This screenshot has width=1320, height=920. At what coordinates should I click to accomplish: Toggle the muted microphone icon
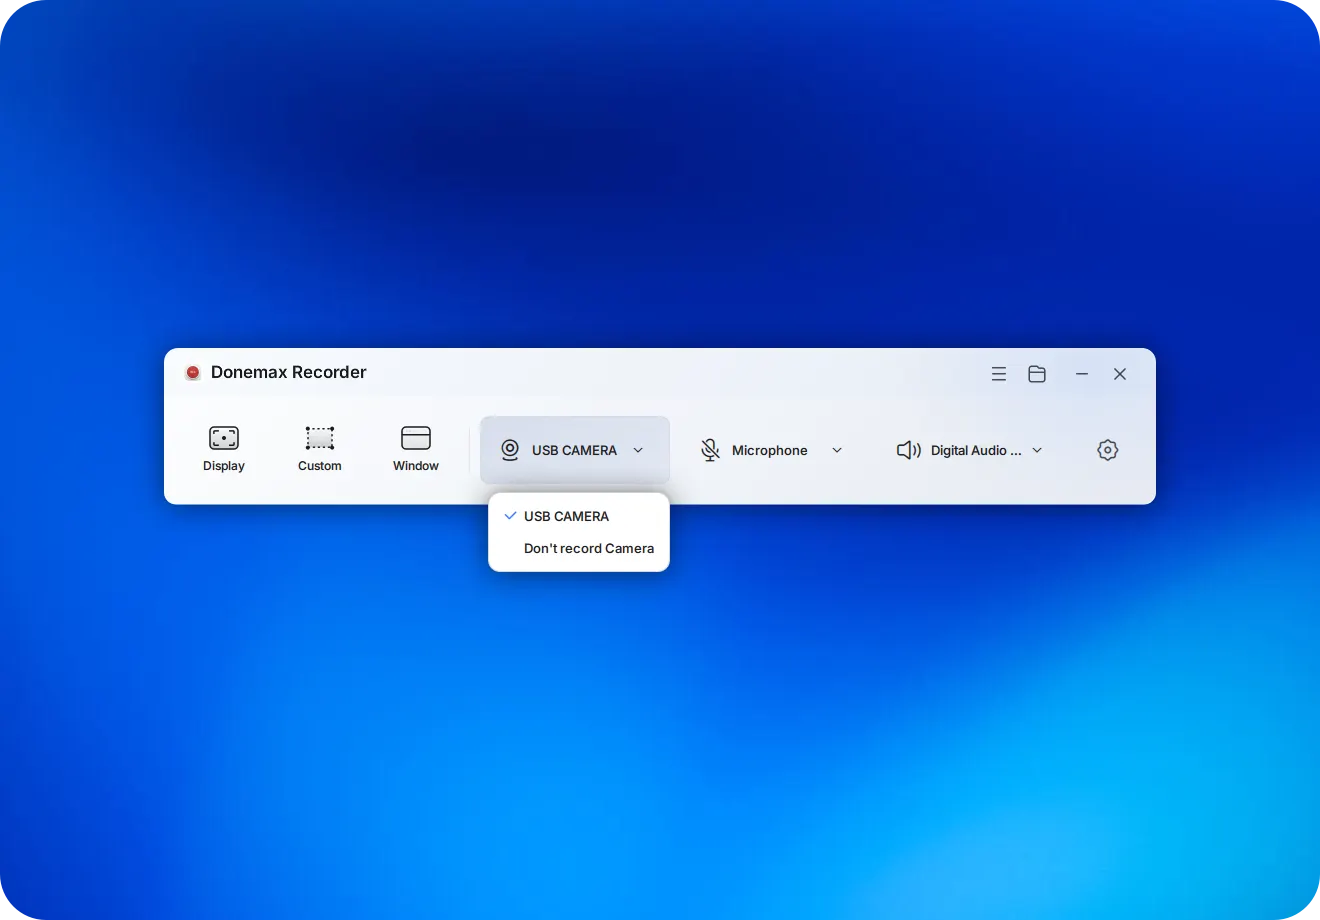710,450
